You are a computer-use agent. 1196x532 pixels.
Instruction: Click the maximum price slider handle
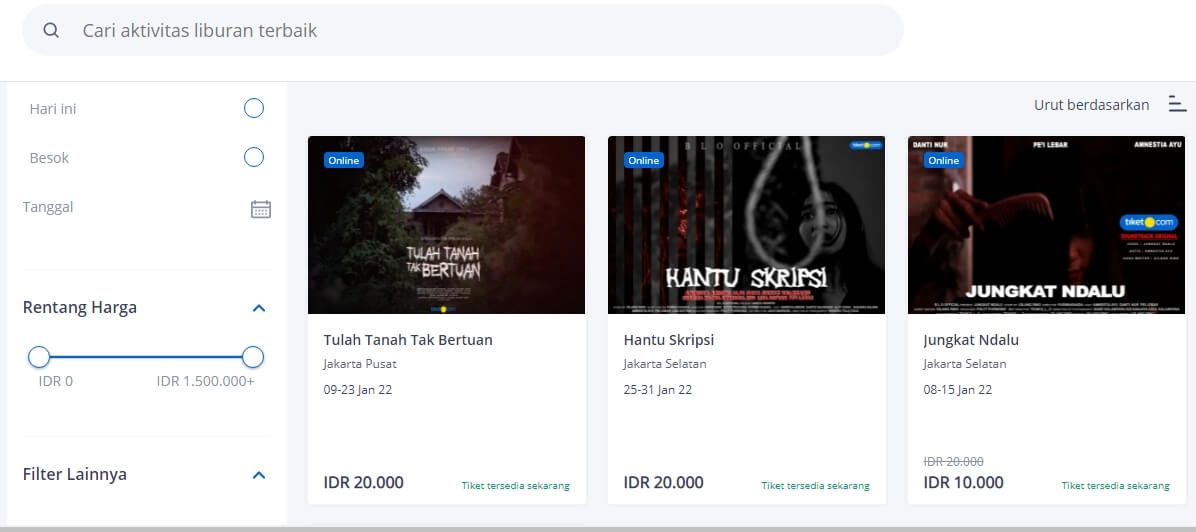(252, 356)
